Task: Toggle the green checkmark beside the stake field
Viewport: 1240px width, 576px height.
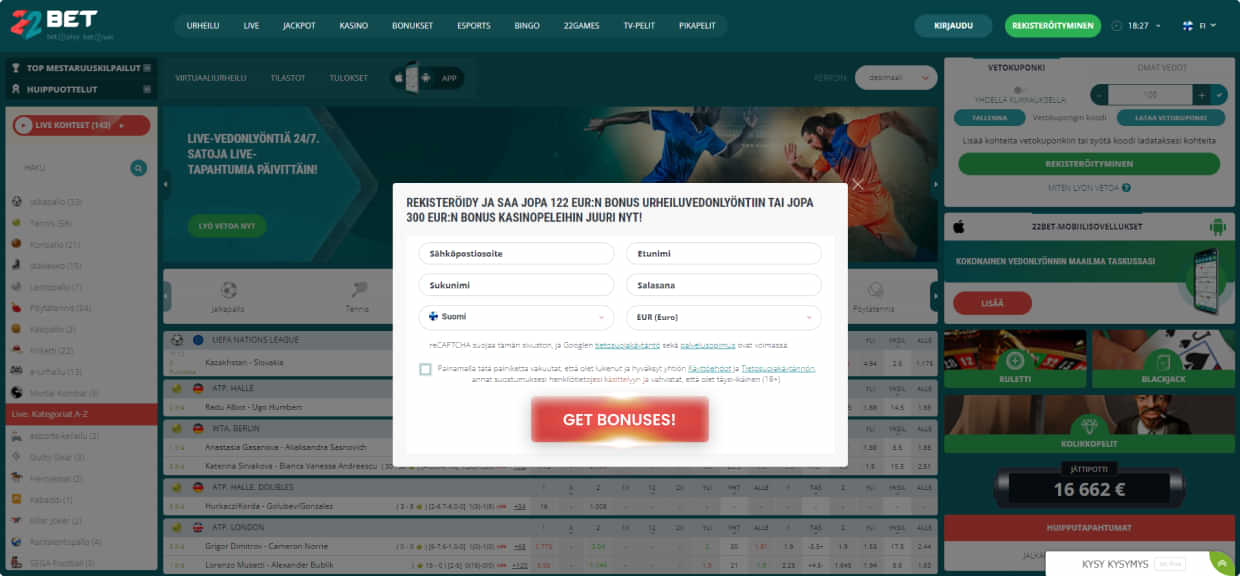Action: click(x=1219, y=94)
